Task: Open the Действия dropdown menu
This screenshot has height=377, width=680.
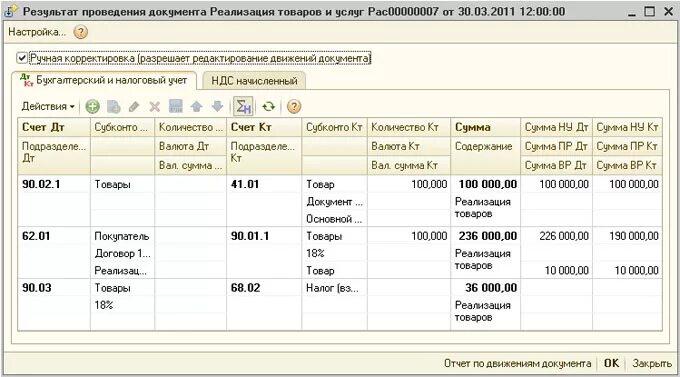Action: [48, 106]
